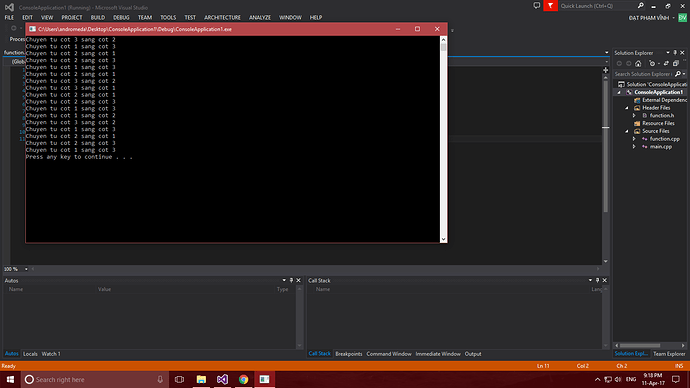
Task: Open File Explorer from the taskbar
Action: tap(201, 379)
